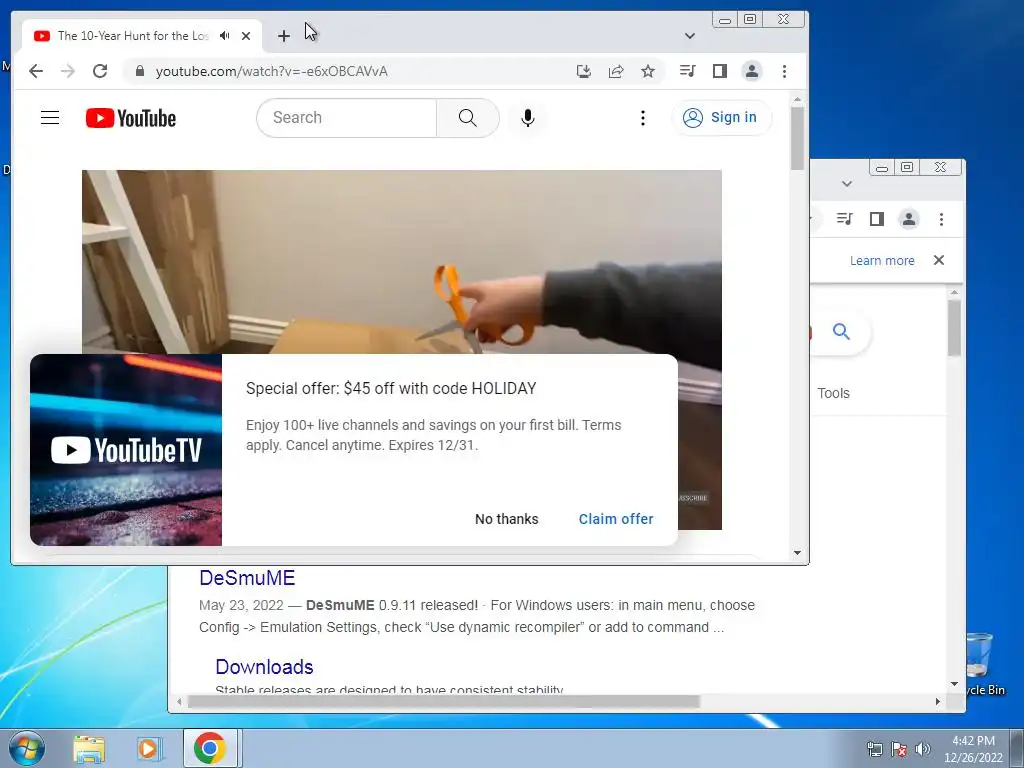This screenshot has width=1024, height=768.
Task: Click the video player showing scissors
Action: point(402,261)
